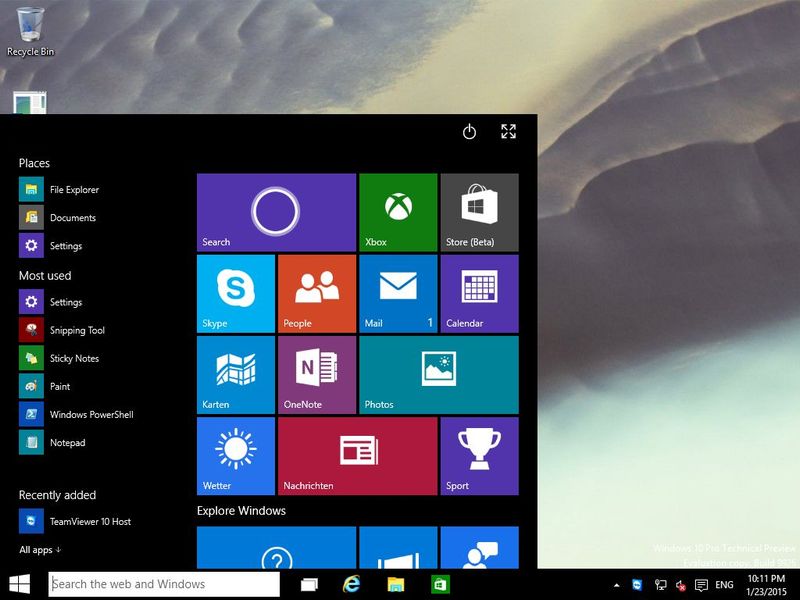The height and width of the screenshot is (600, 800).
Task: Launch the Skype tile
Action: tap(236, 293)
